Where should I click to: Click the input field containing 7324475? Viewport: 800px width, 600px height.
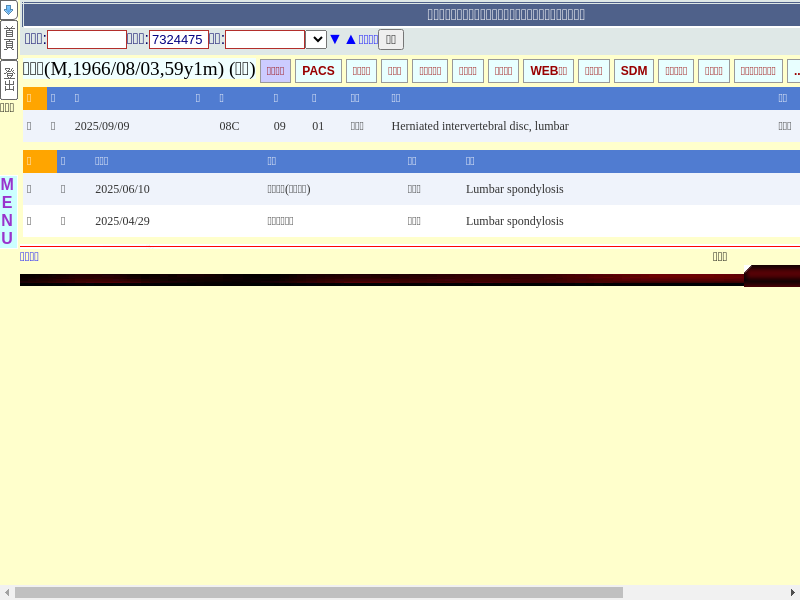point(178,39)
